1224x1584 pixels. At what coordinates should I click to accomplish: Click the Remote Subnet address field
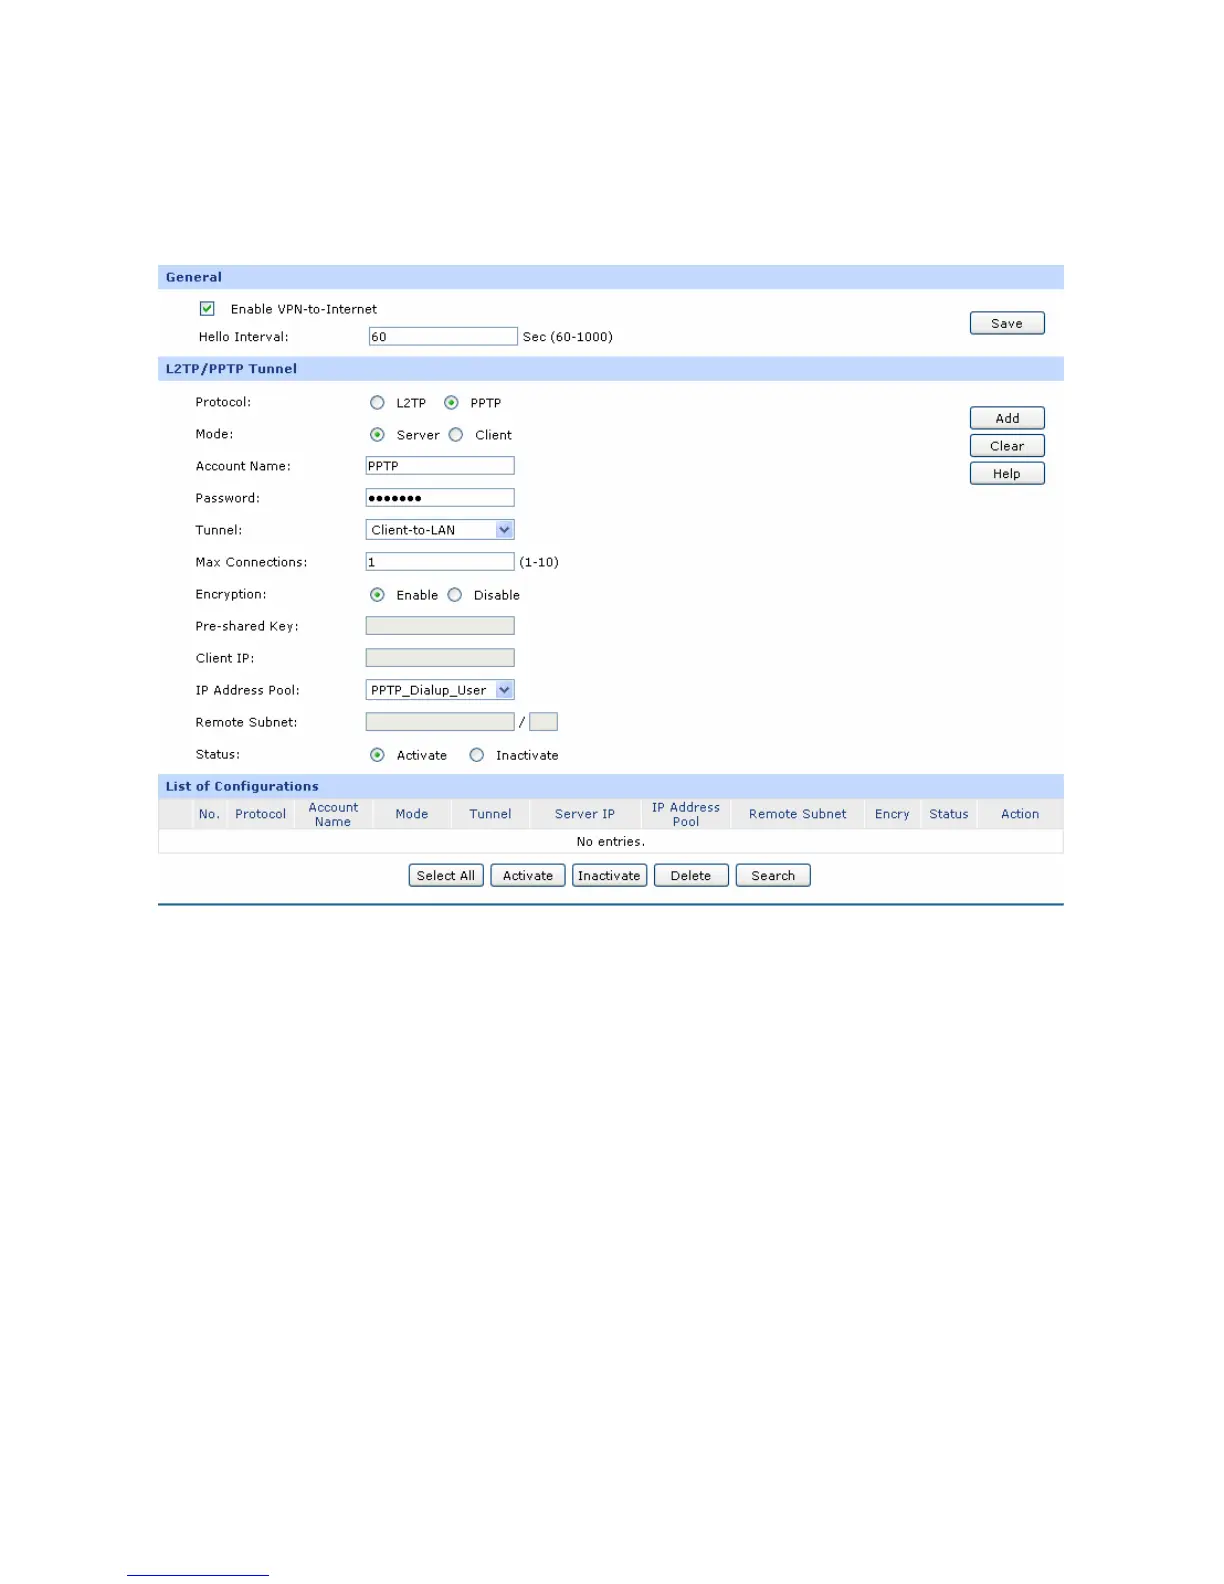[x=440, y=722]
